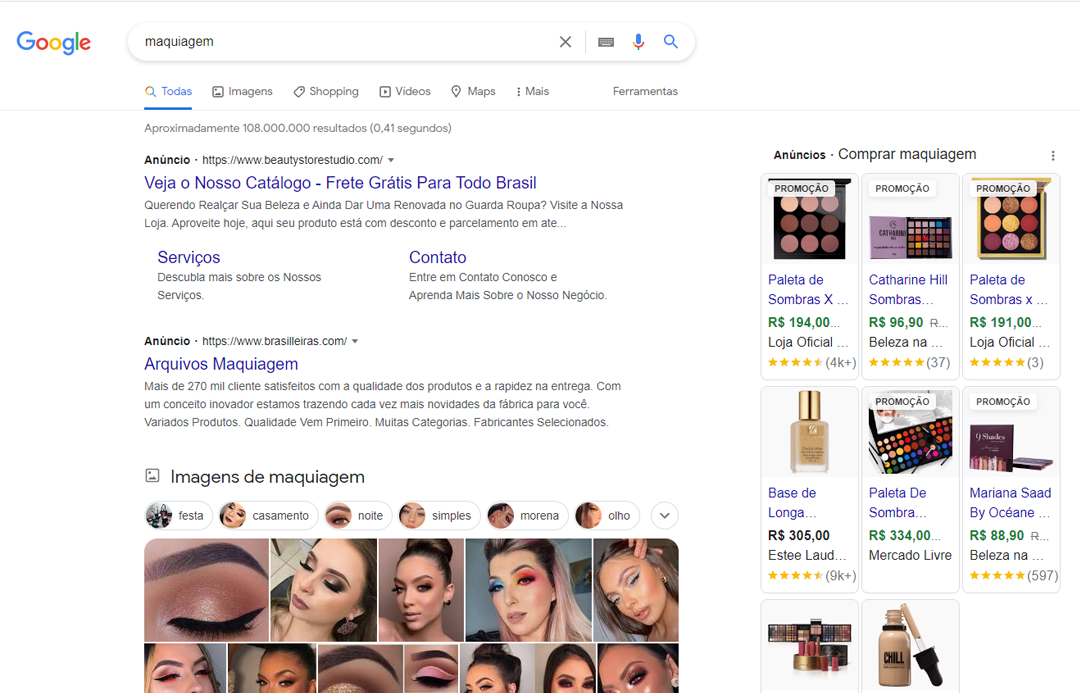The image size is (1080, 693).
Task: Open the on-screen keyboard icon
Action: point(606,42)
